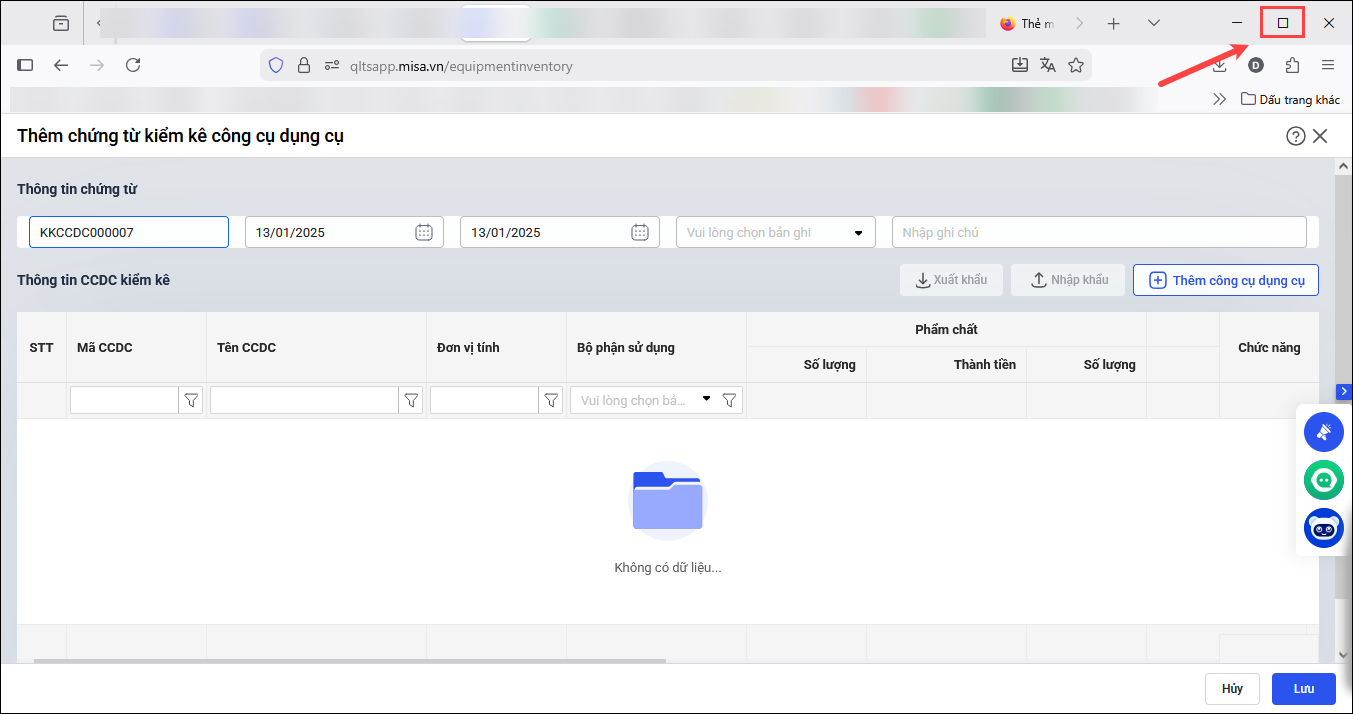The width and height of the screenshot is (1353, 714).
Task: View site security padlock info
Action: (304, 66)
